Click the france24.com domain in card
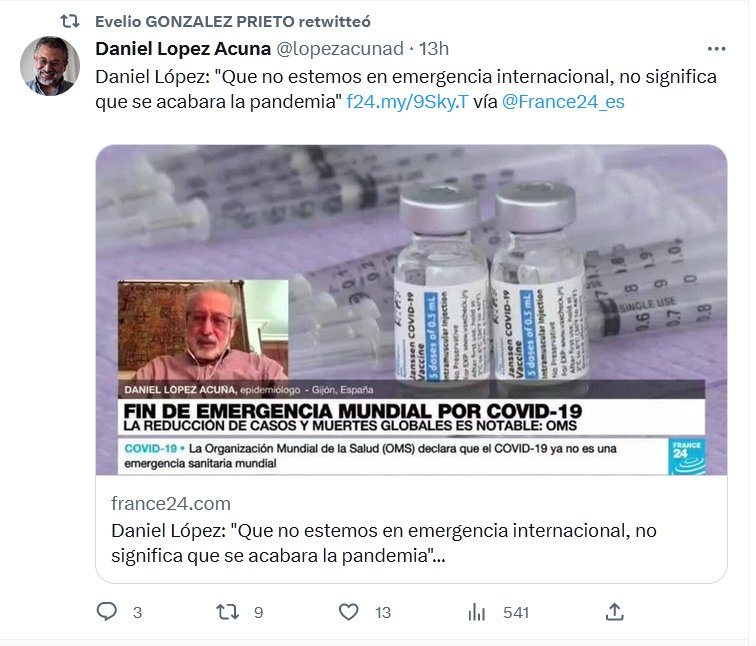Image resolution: width=756 pixels, height=646 pixels. (x=171, y=503)
